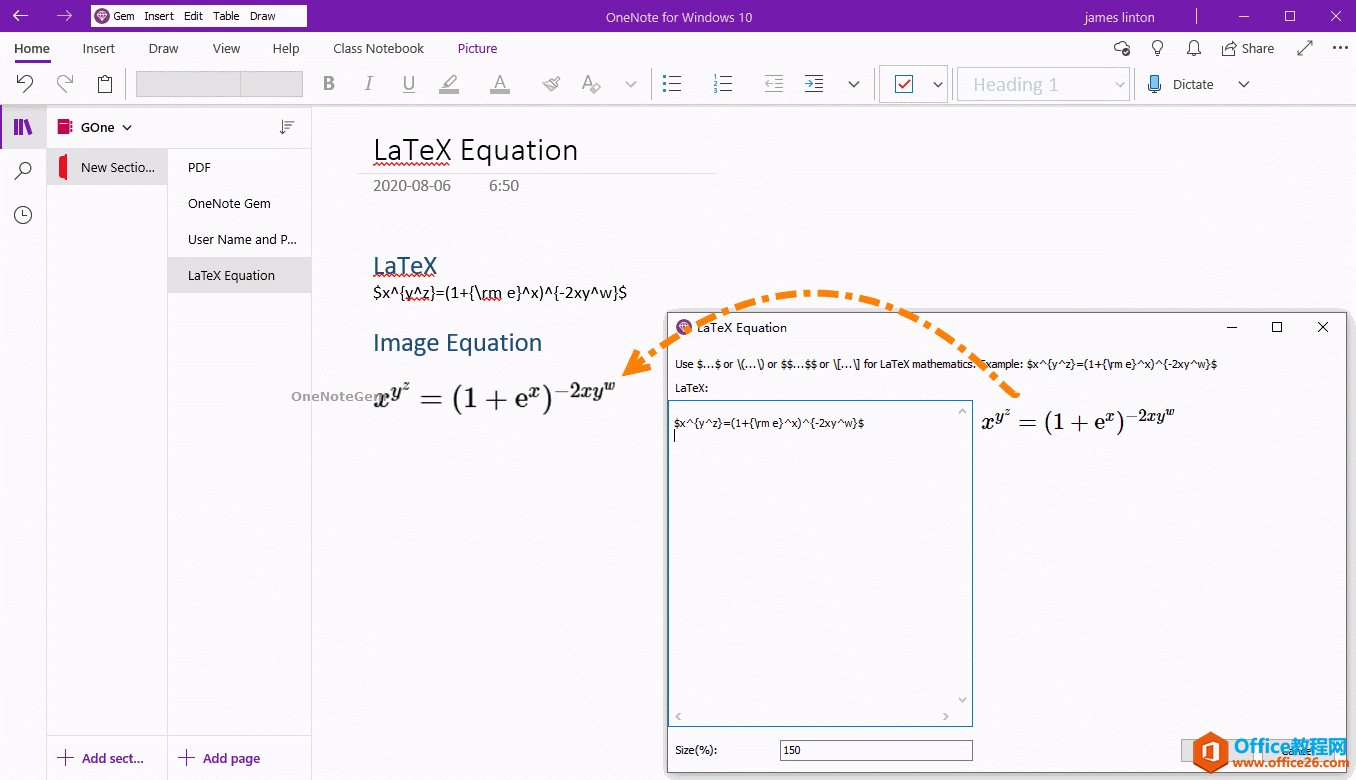Click the To Do tag checkbox

[x=904, y=84]
